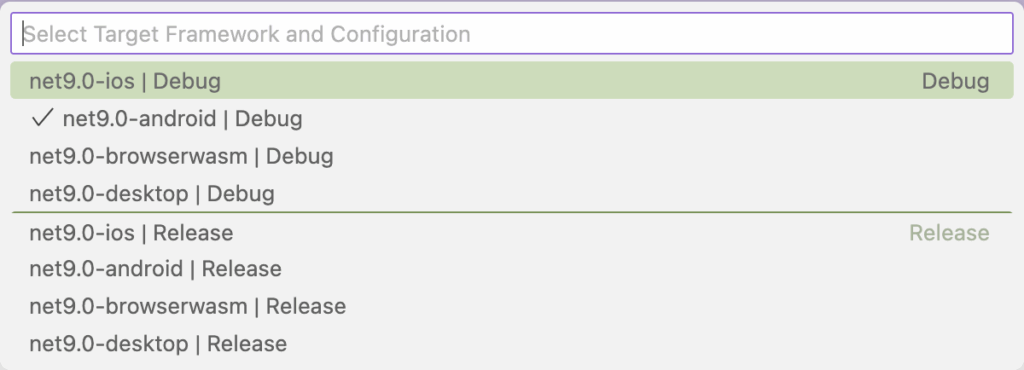Select net9.0-desktop | Debug target
This screenshot has height=370, width=1024.
coord(512,194)
